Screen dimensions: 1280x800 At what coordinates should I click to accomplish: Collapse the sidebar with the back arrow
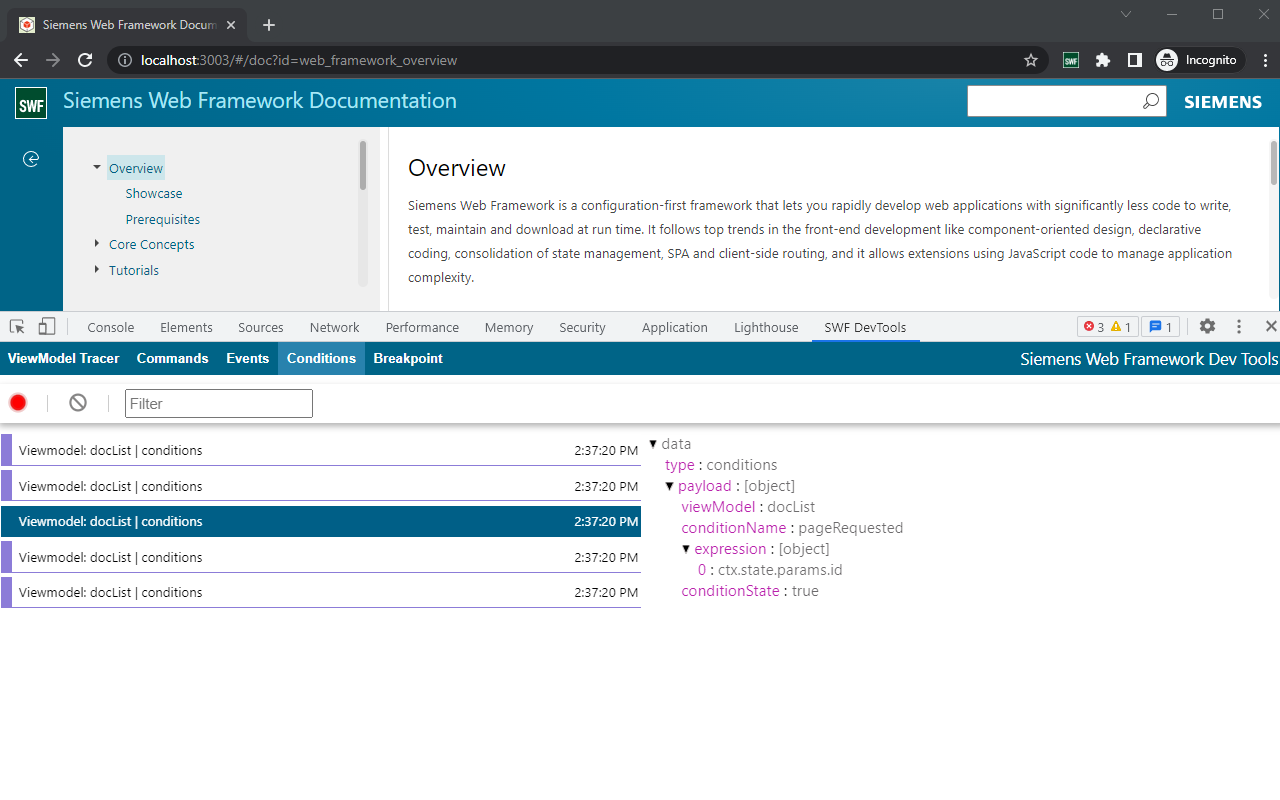click(x=31, y=159)
